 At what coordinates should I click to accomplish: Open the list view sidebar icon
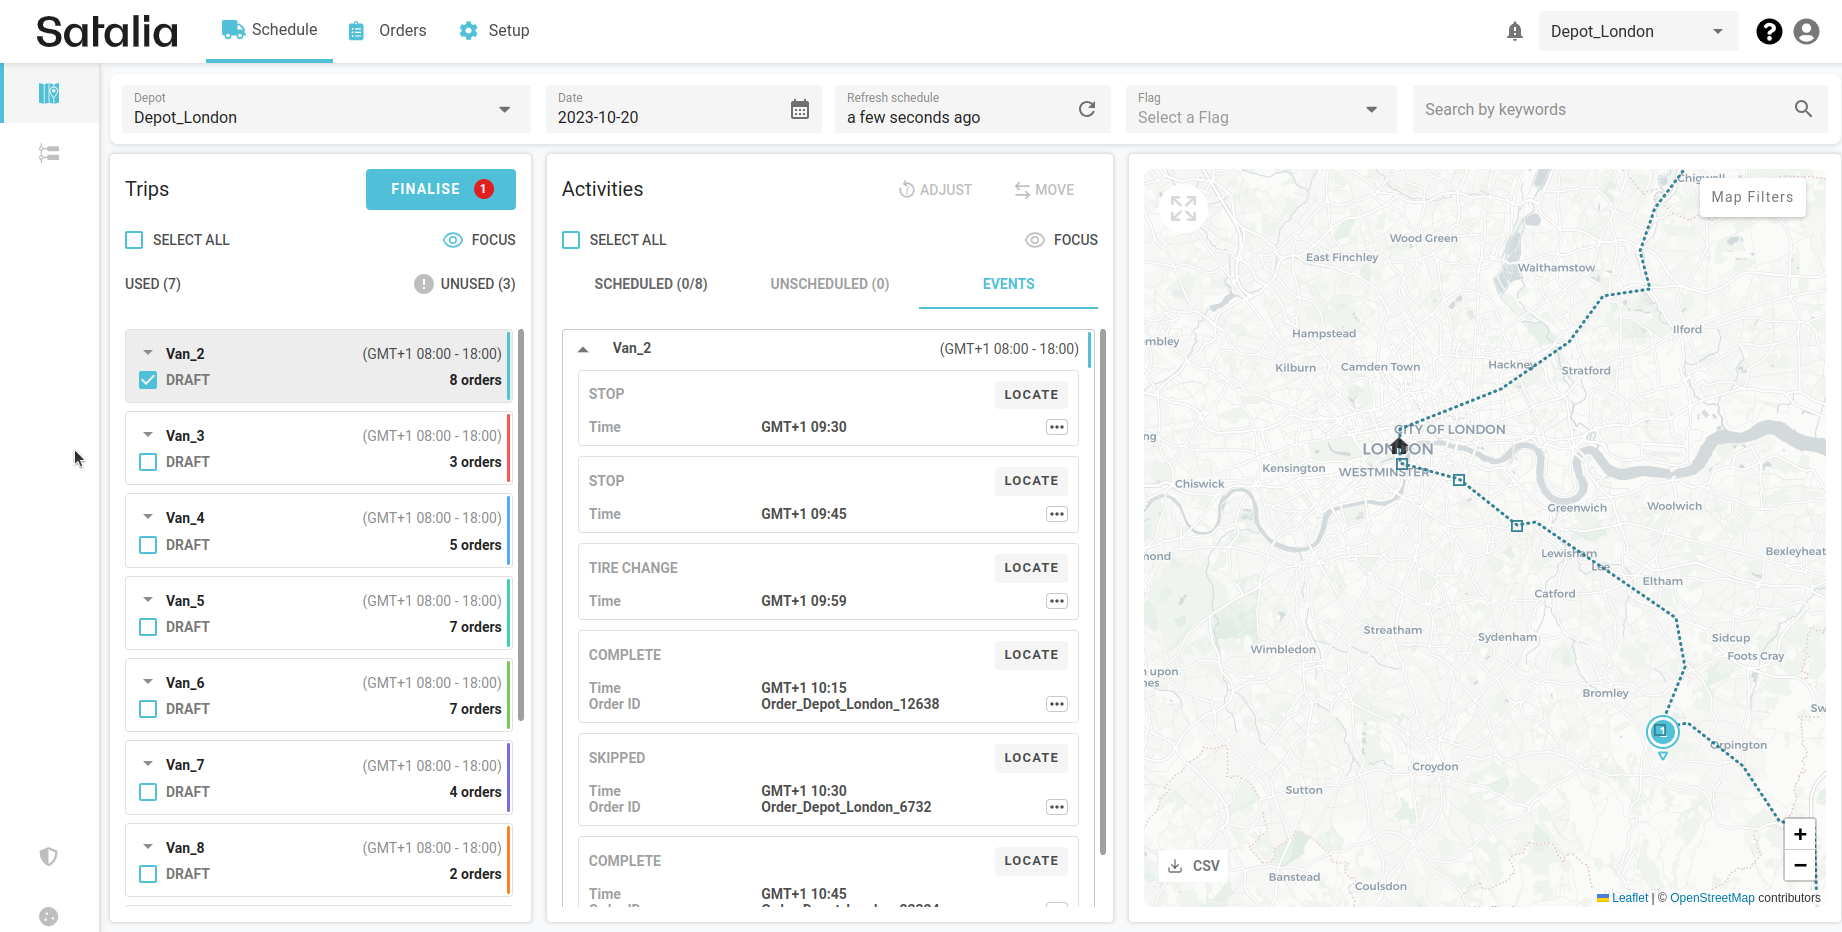coord(49,153)
